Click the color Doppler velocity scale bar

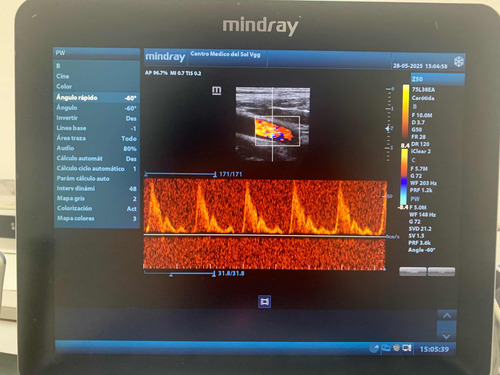tap(404, 177)
